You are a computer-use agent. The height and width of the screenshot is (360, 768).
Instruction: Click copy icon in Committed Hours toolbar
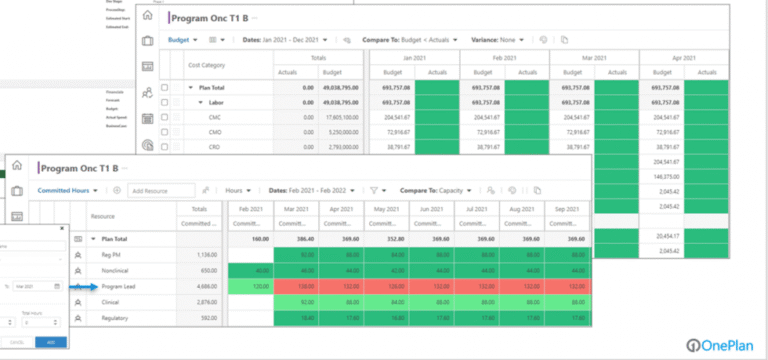coord(537,191)
